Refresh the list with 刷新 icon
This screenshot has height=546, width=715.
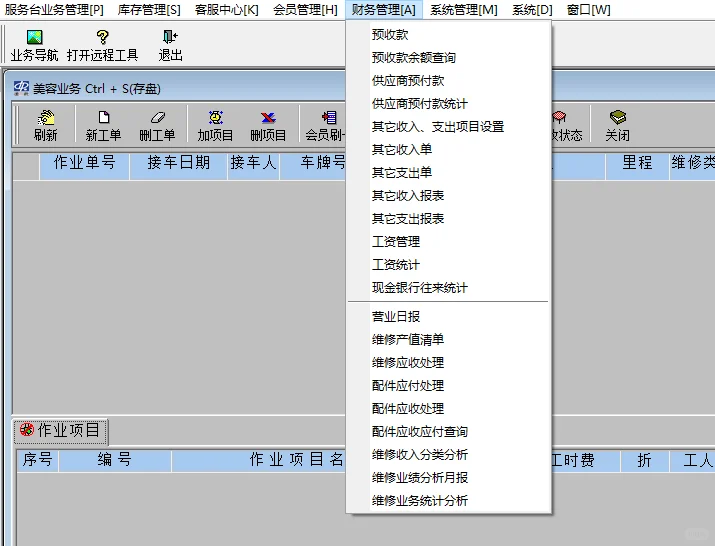pyautogui.click(x=46, y=118)
